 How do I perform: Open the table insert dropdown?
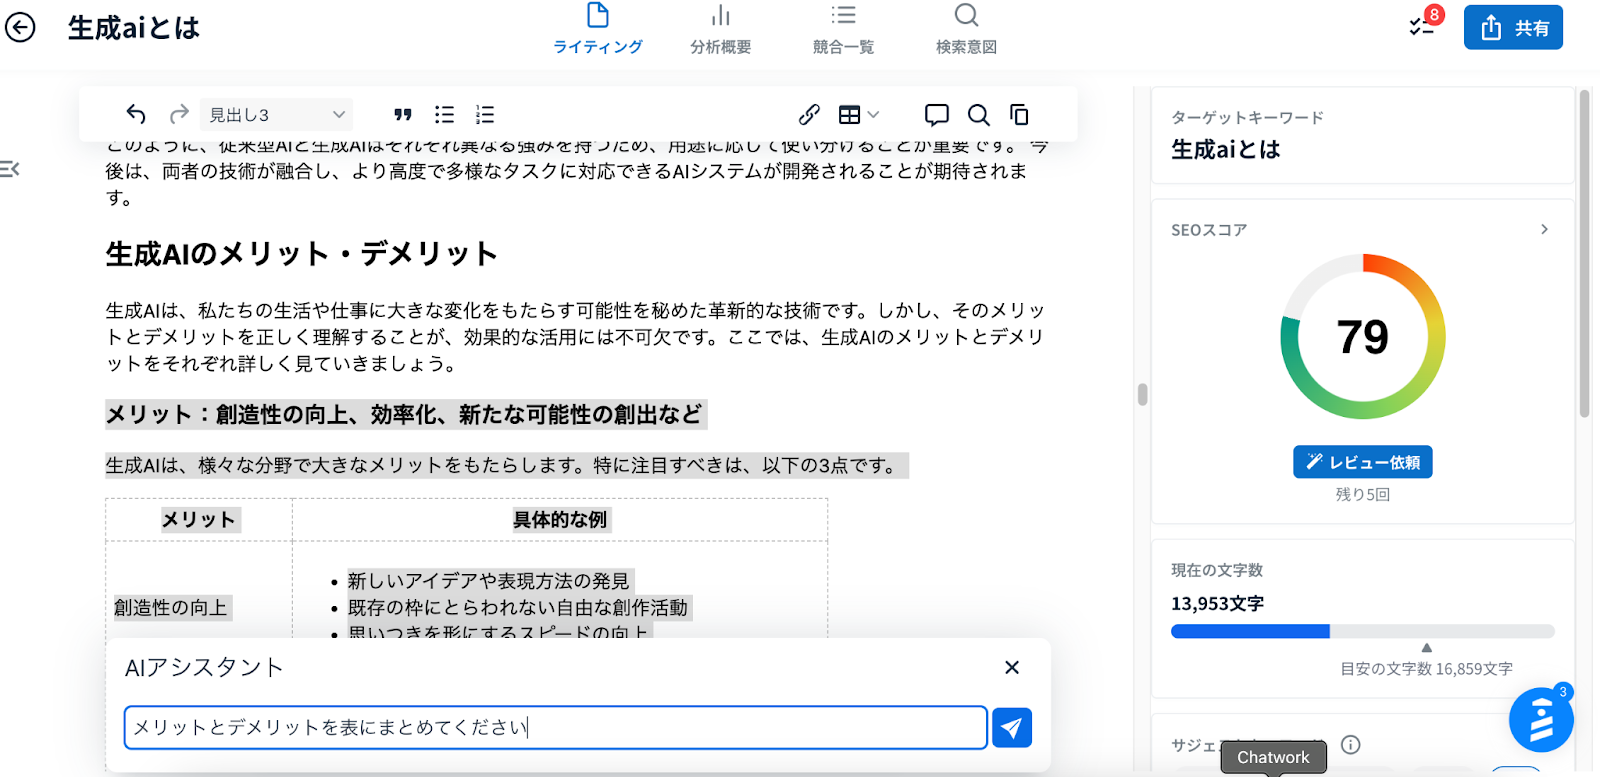[x=859, y=115]
